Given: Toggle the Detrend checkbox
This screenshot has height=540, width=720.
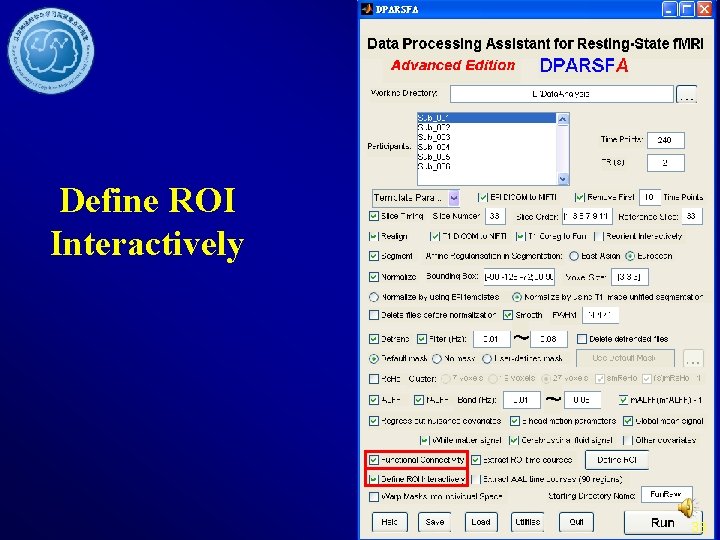Looking at the screenshot, I should point(374,339).
